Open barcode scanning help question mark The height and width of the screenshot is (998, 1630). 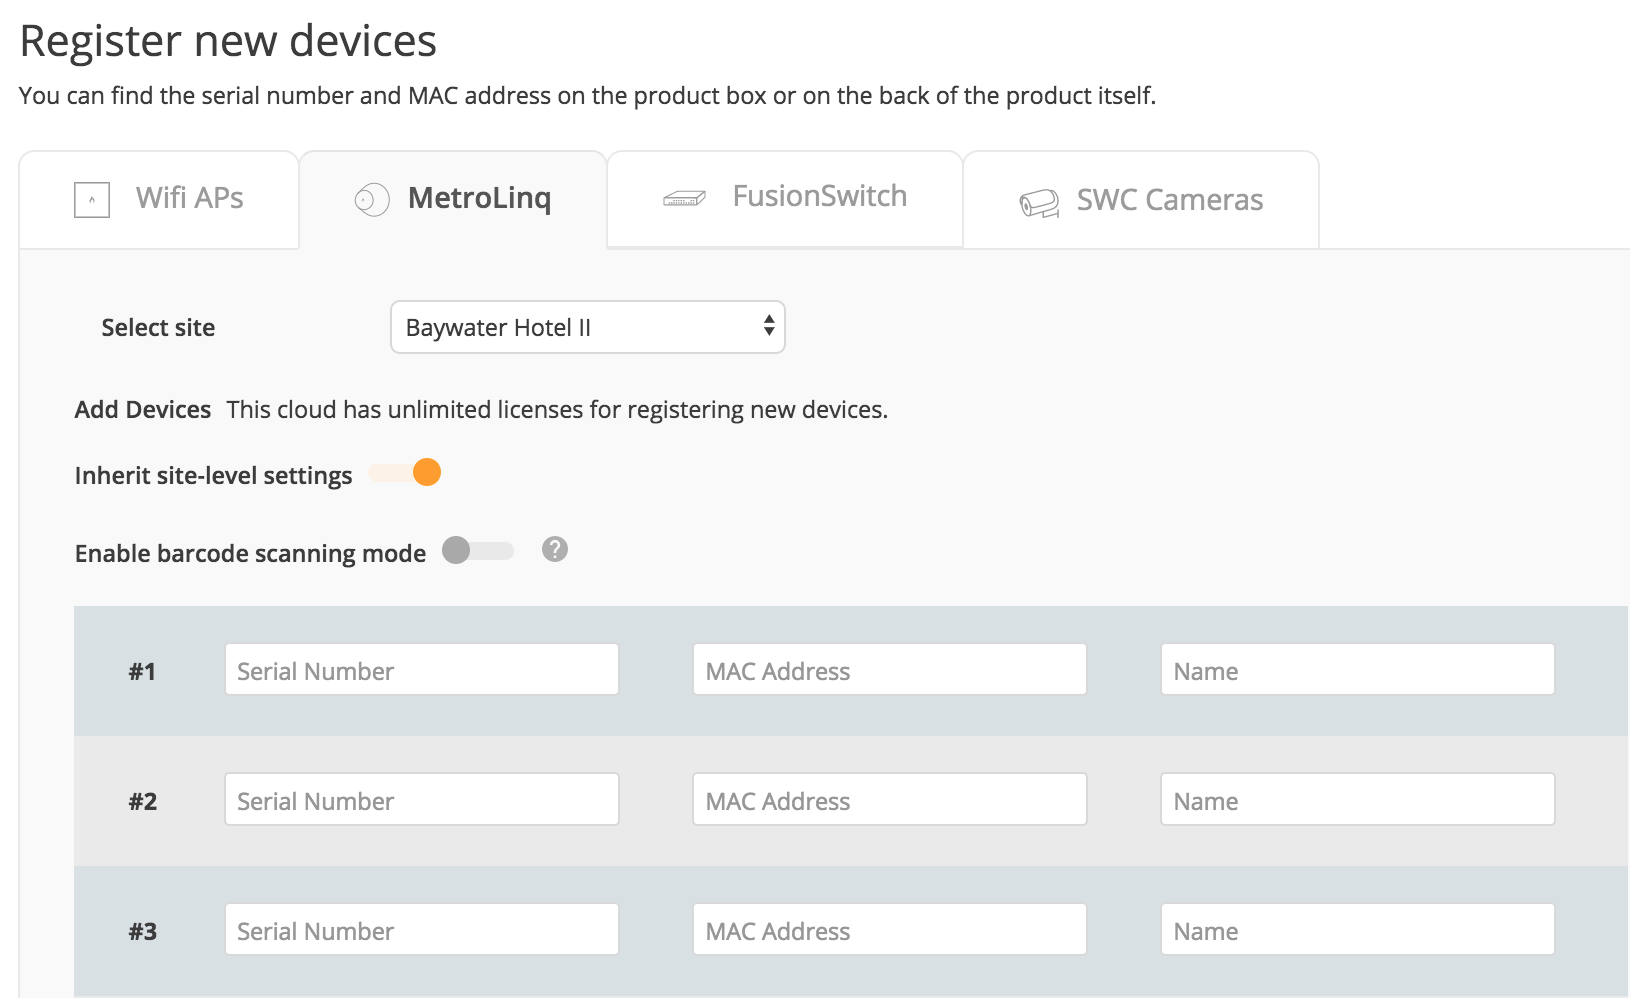(x=555, y=549)
